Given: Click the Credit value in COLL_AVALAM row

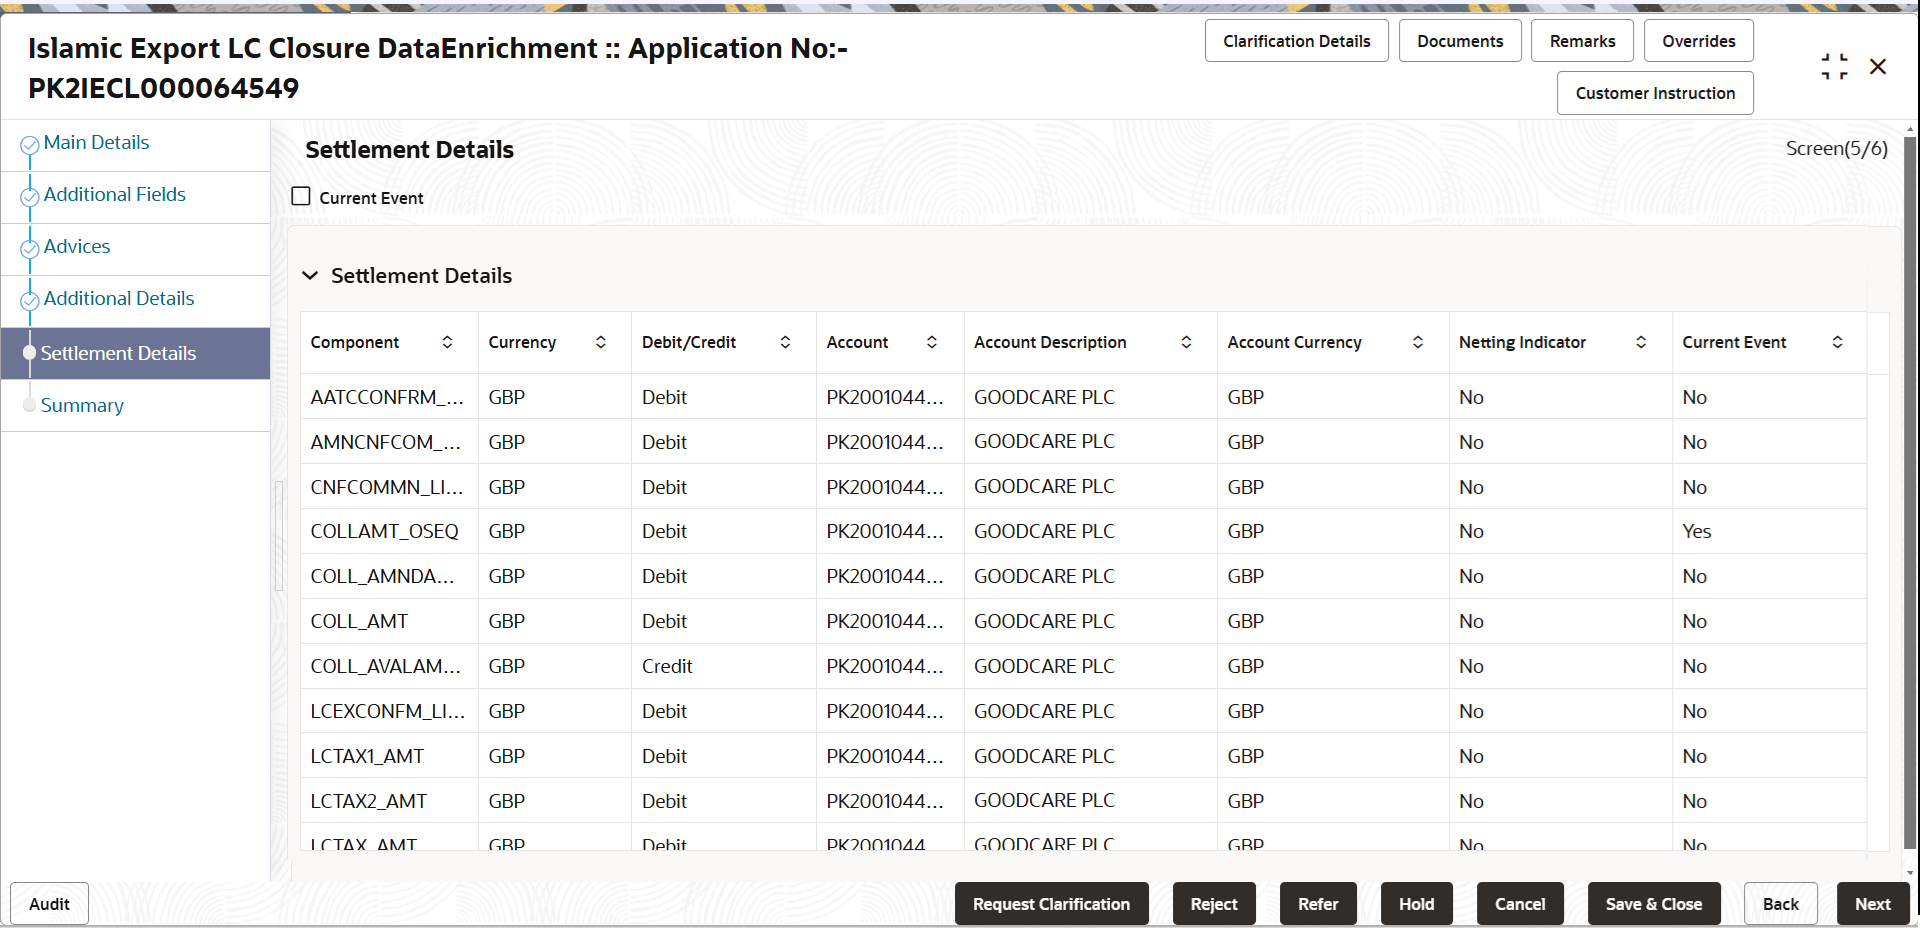Looking at the screenshot, I should tap(667, 667).
